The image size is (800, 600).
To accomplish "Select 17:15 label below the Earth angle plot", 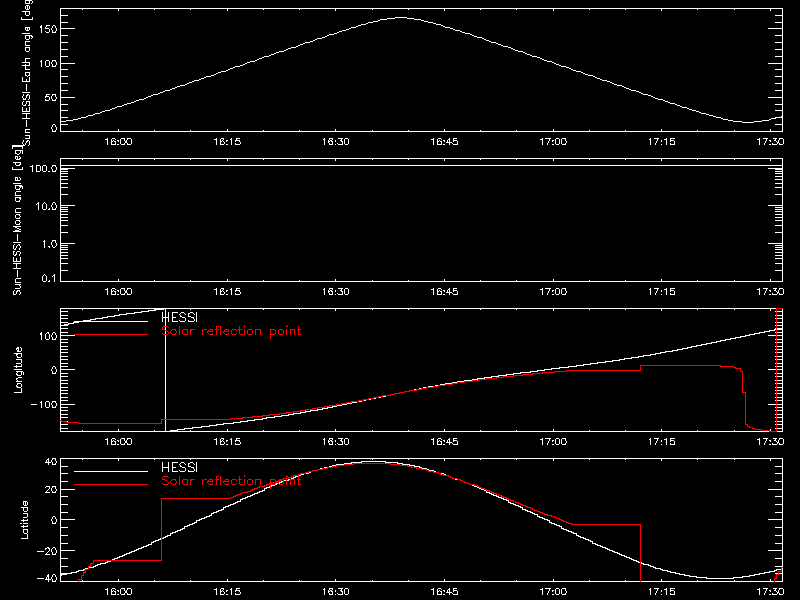I will pyautogui.click(x=662, y=141).
